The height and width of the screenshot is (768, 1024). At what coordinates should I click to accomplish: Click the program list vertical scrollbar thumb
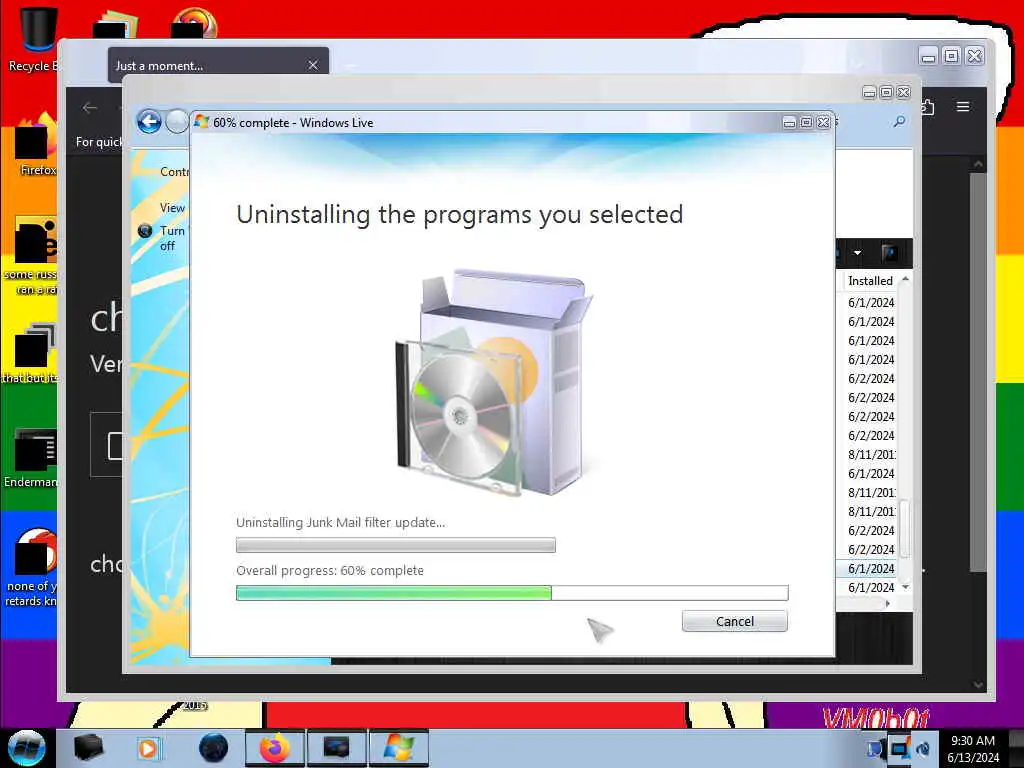point(905,528)
